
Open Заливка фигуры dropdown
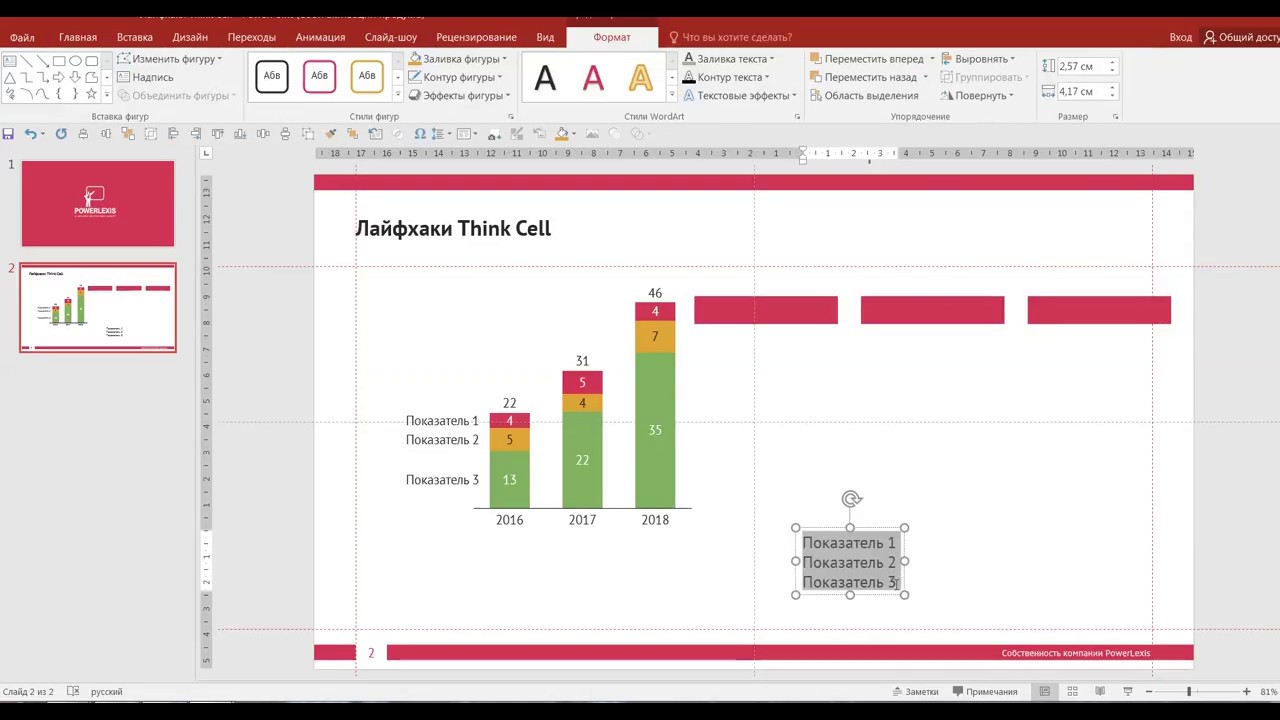pyautogui.click(x=458, y=59)
